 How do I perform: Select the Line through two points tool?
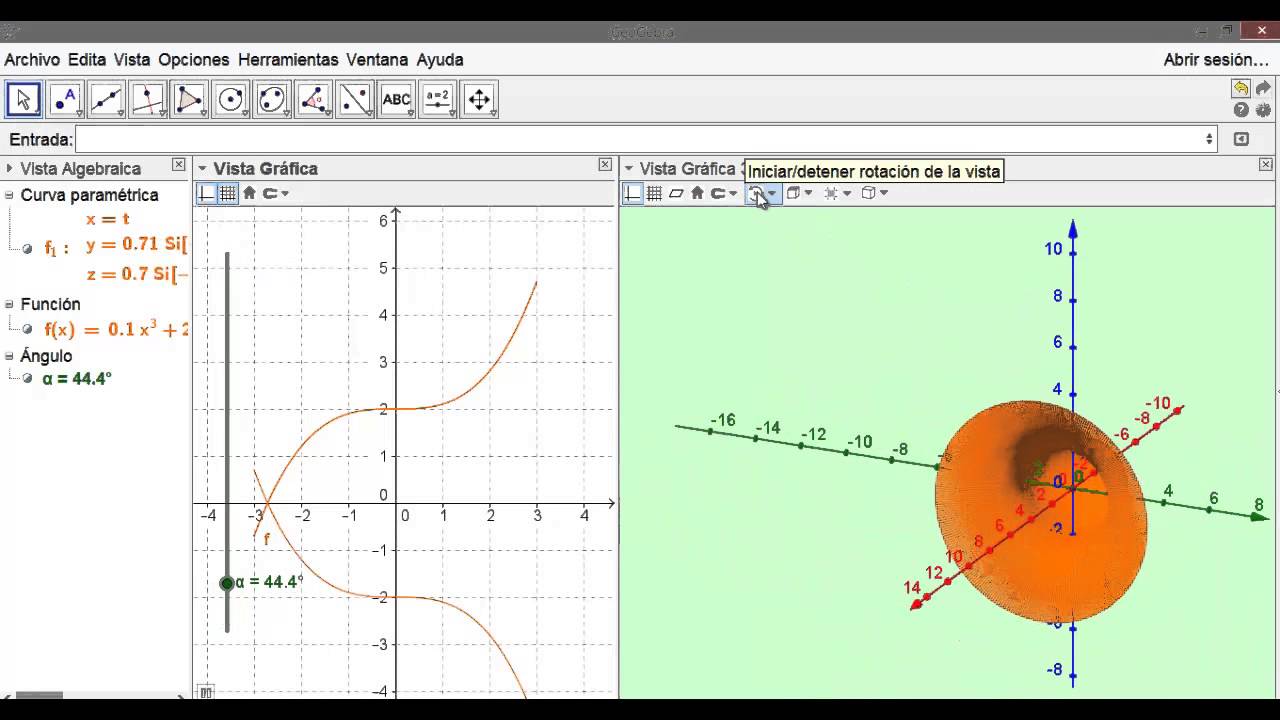point(106,99)
